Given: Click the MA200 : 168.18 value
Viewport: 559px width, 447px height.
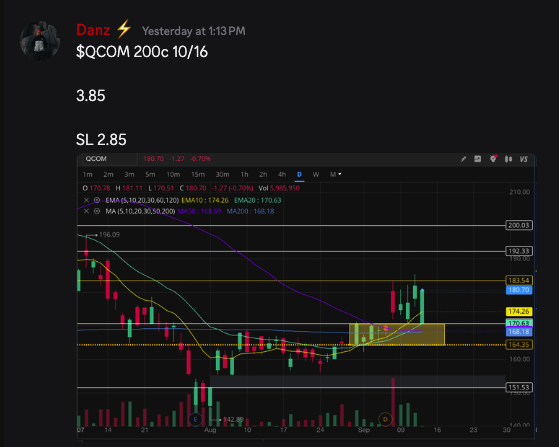Looking at the screenshot, I should click(250, 211).
